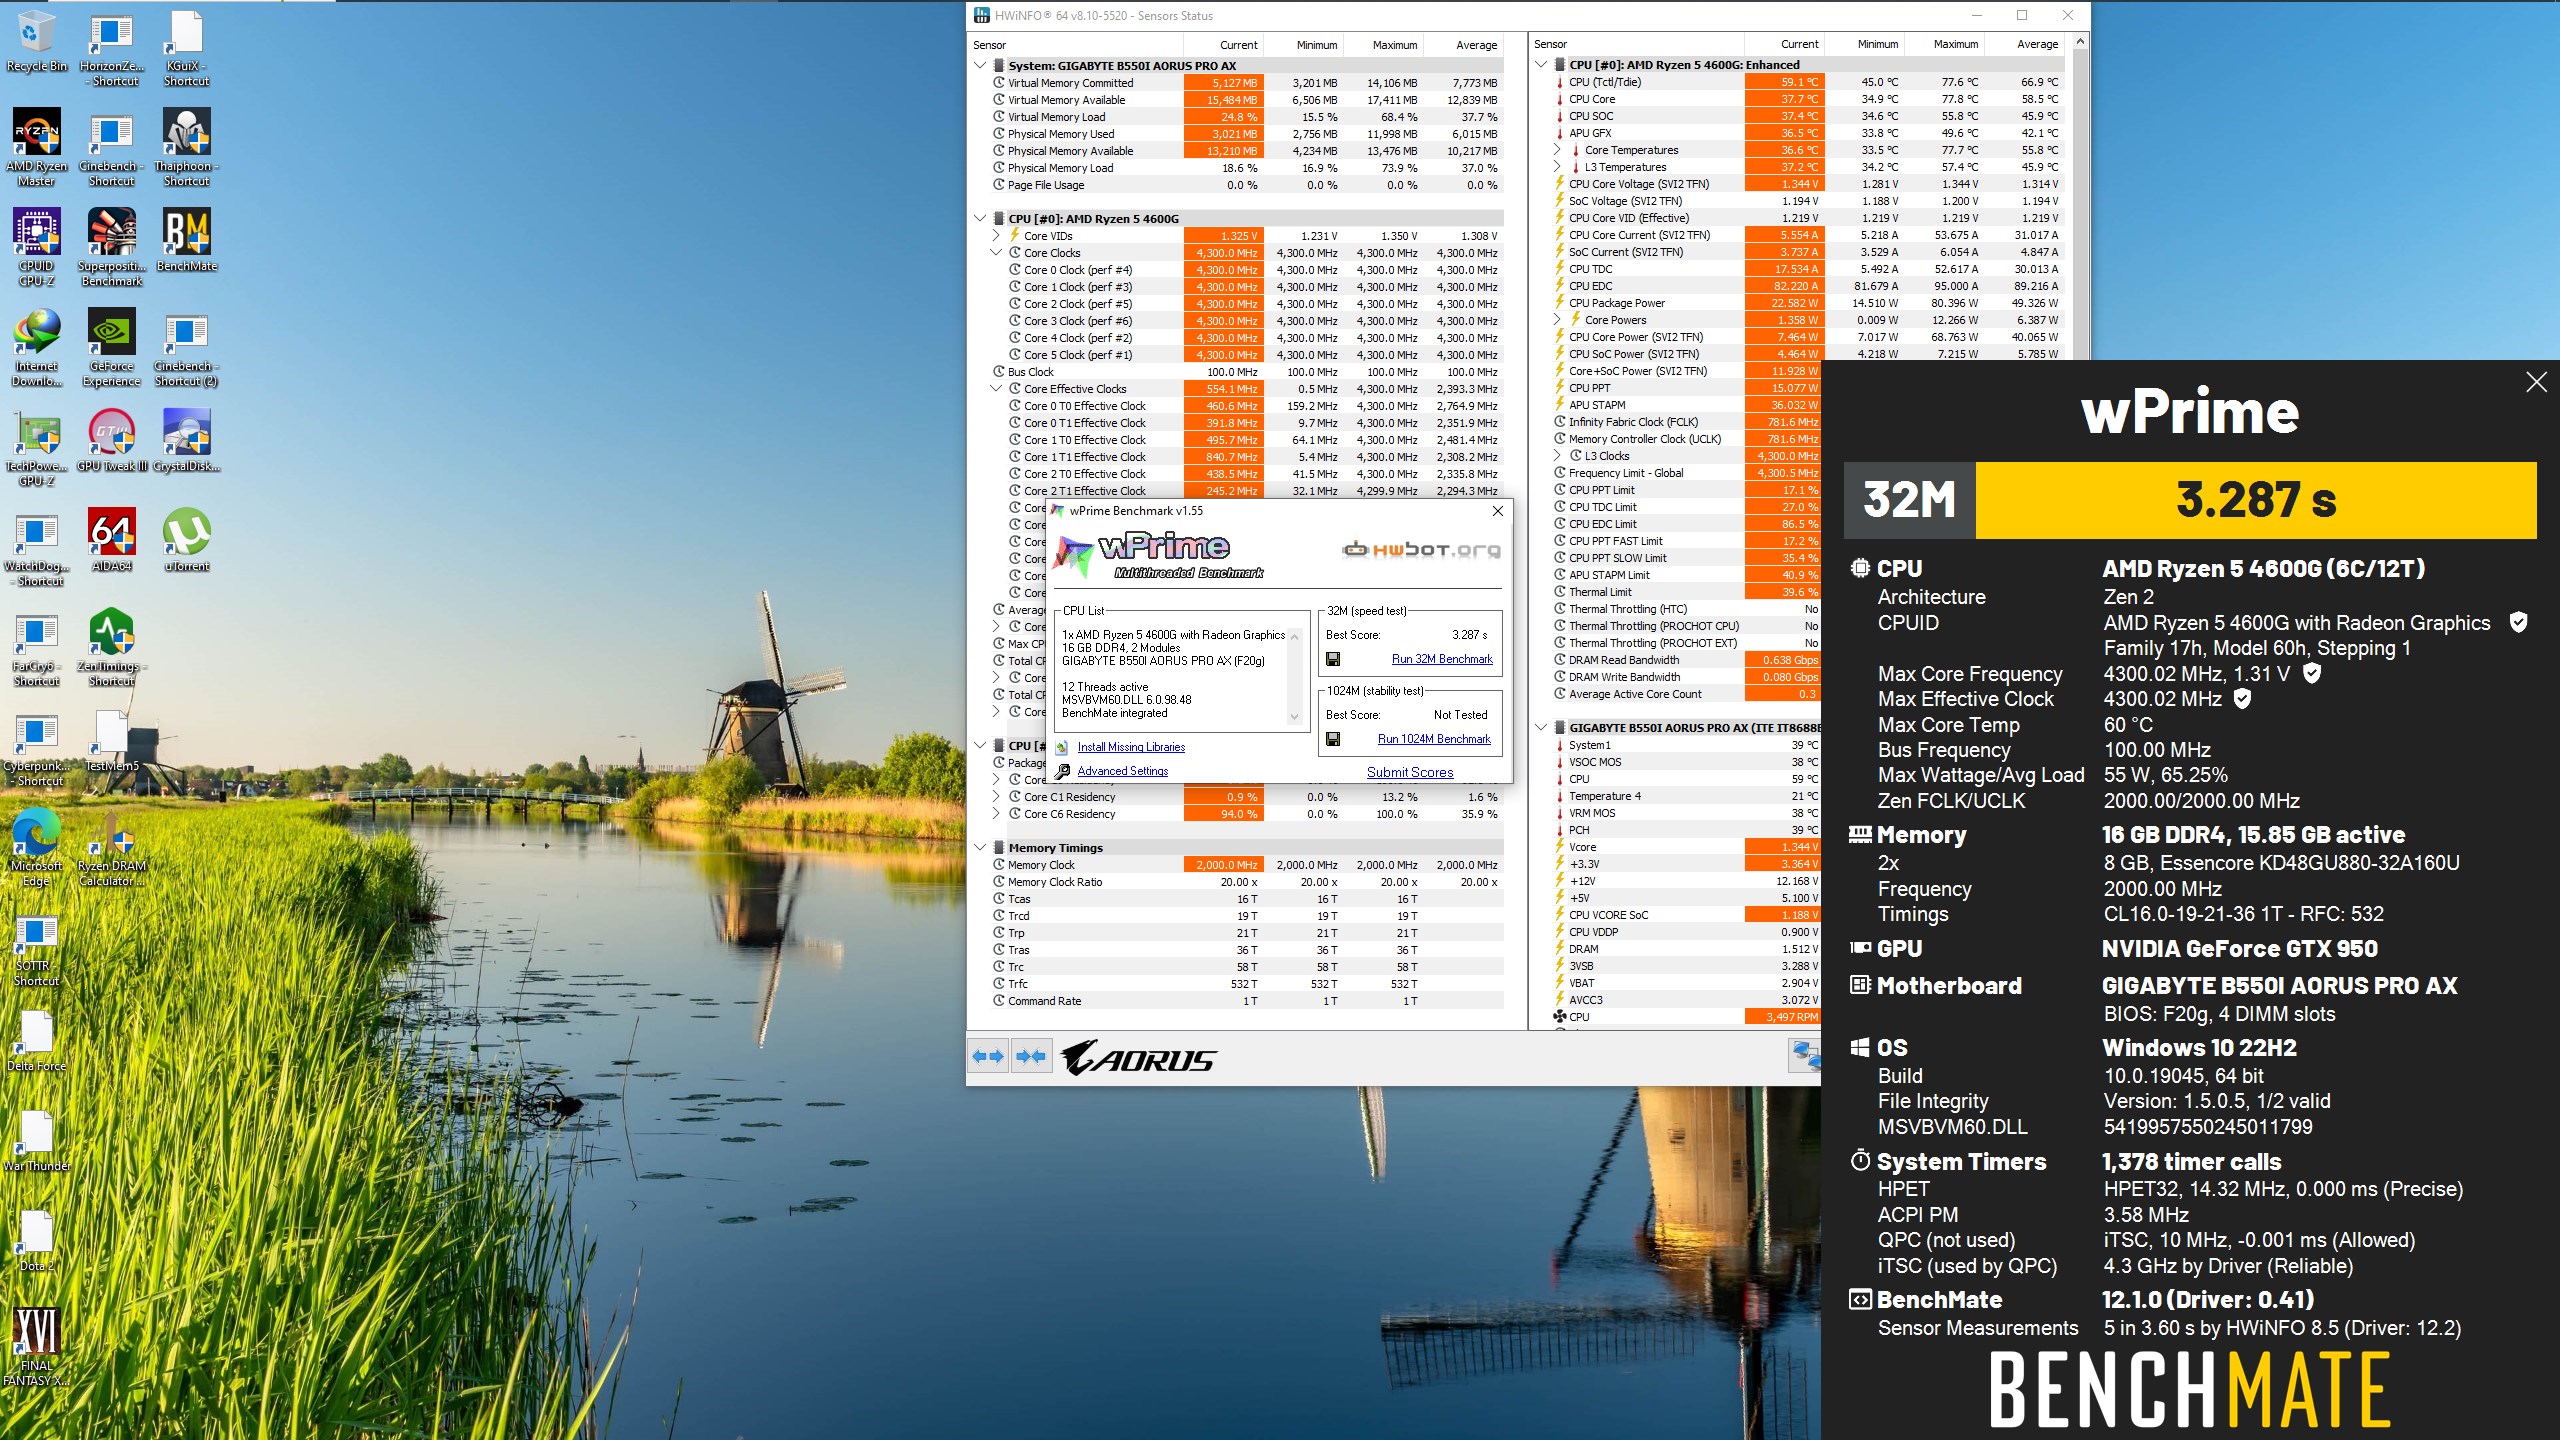The height and width of the screenshot is (1440, 2560).
Task: Launch Superposition Benchmark desktop icon
Action: pyautogui.click(x=112, y=247)
